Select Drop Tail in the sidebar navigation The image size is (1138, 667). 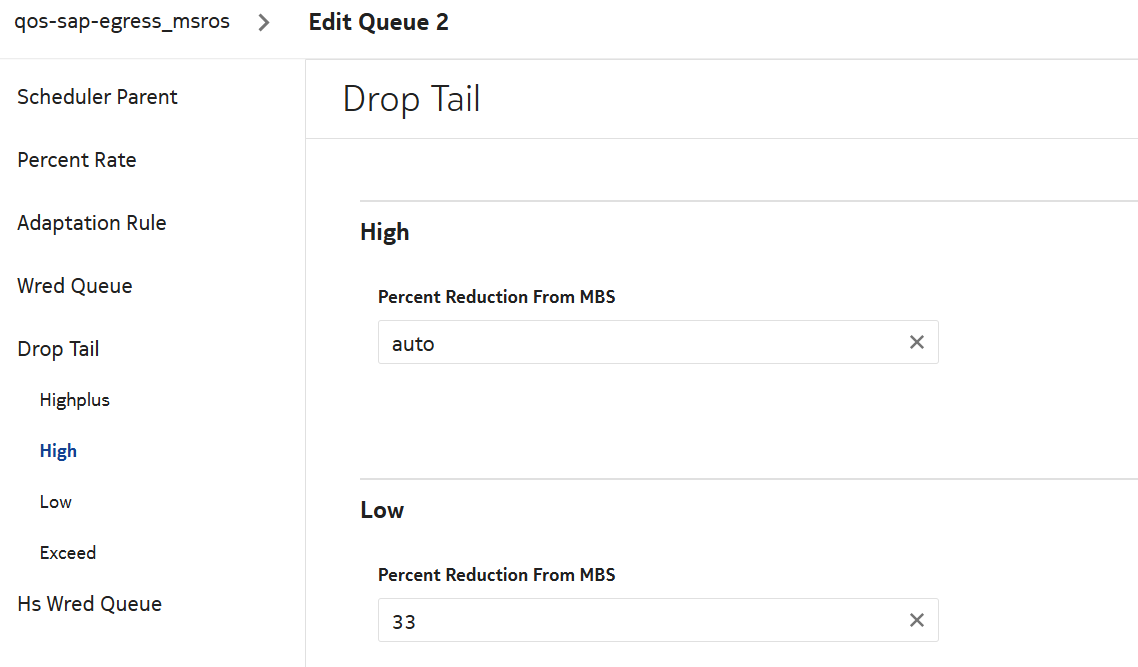58,349
